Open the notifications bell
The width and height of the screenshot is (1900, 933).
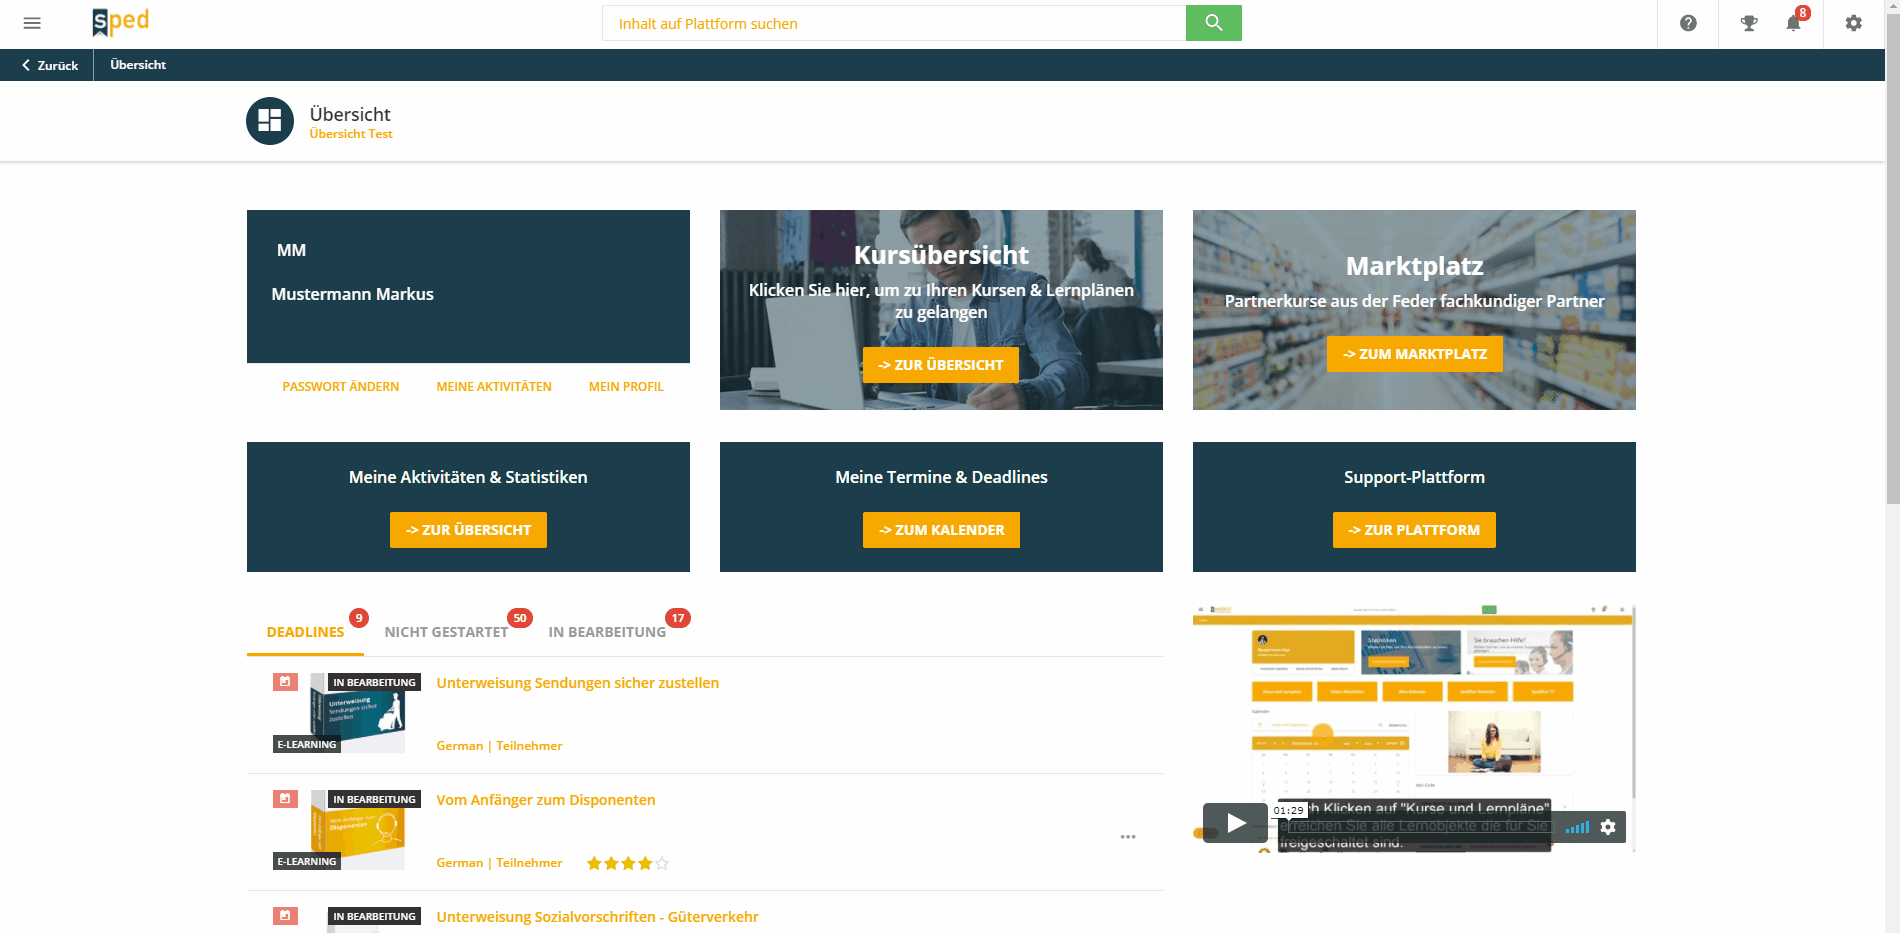pos(1793,23)
